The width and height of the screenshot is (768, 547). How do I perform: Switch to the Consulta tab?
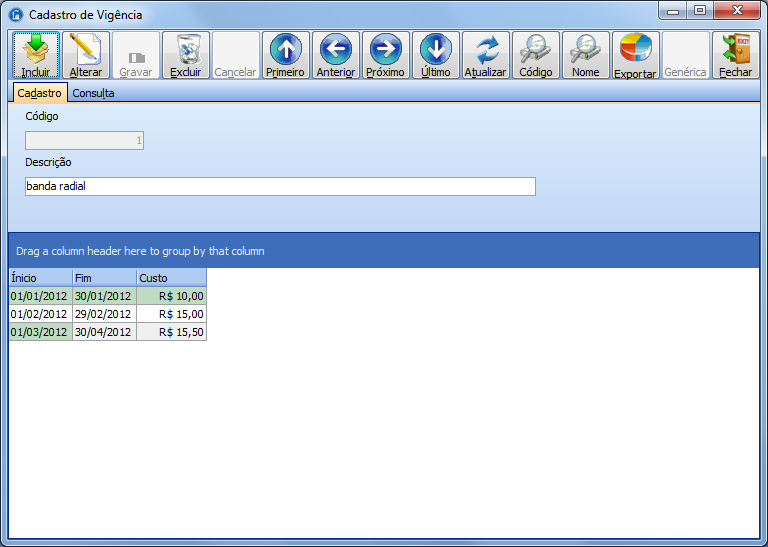coord(93,93)
